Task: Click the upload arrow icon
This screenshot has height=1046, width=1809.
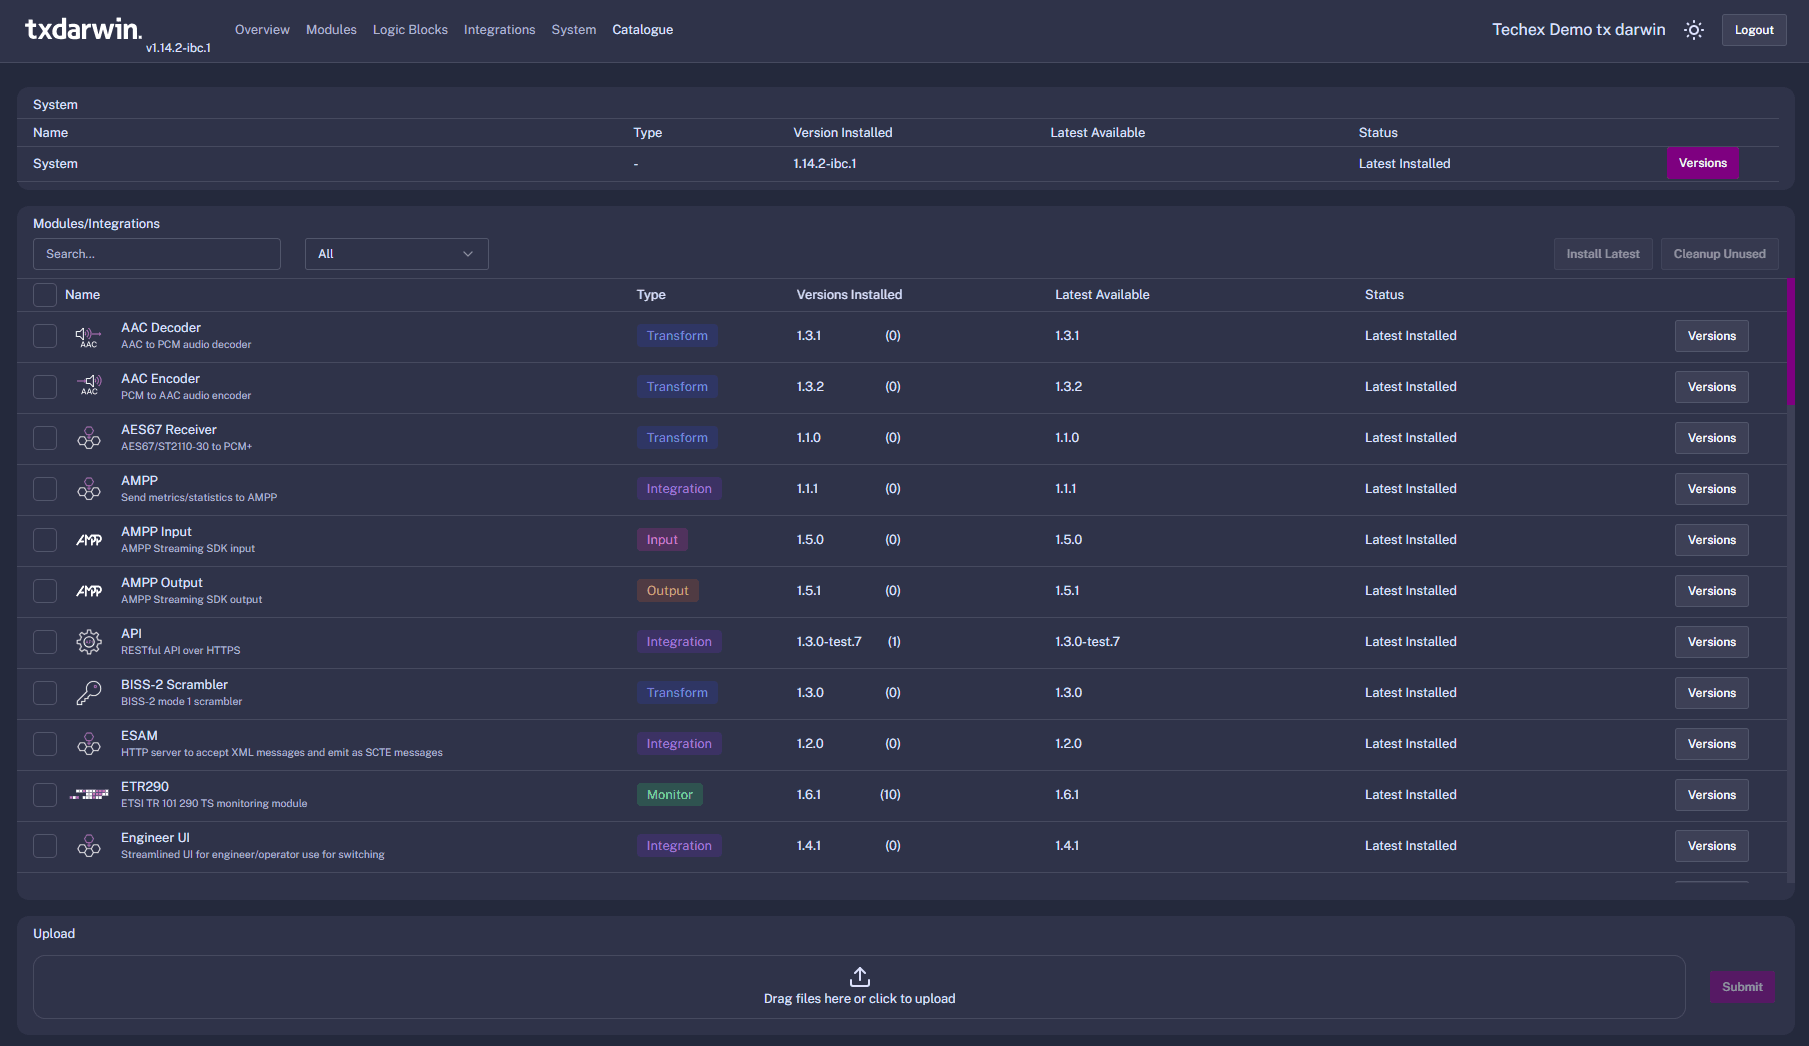Action: (859, 976)
